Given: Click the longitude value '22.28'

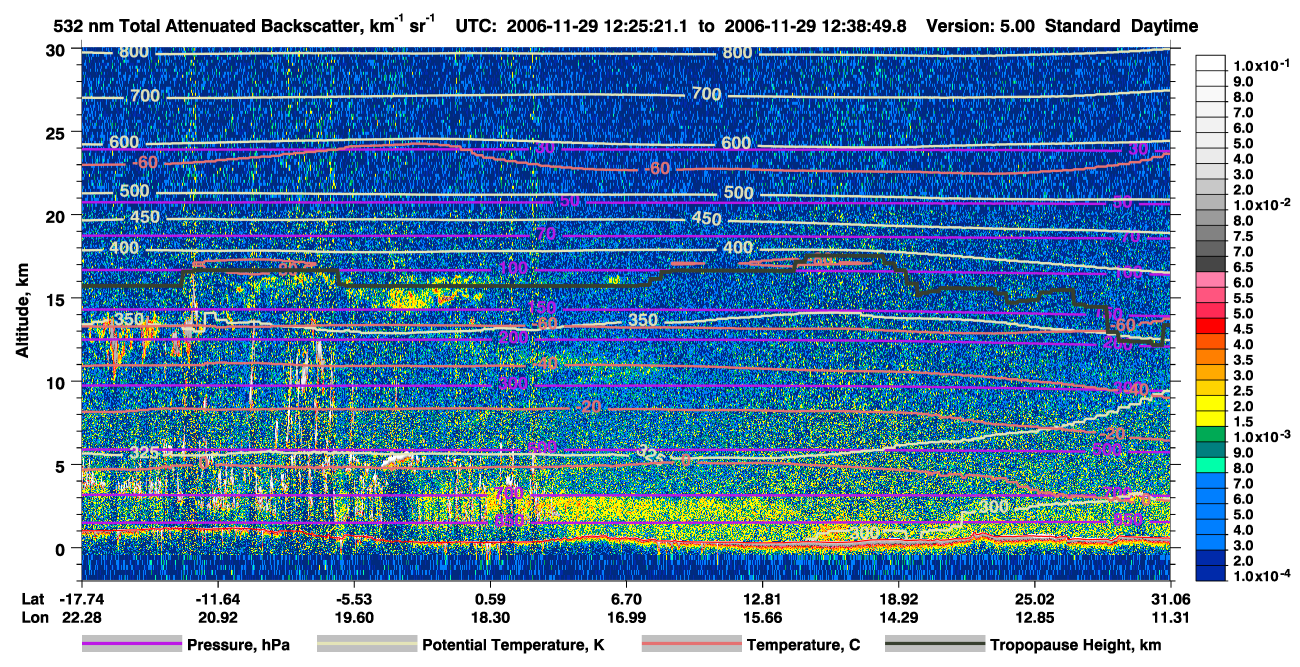Looking at the screenshot, I should 81,618.
